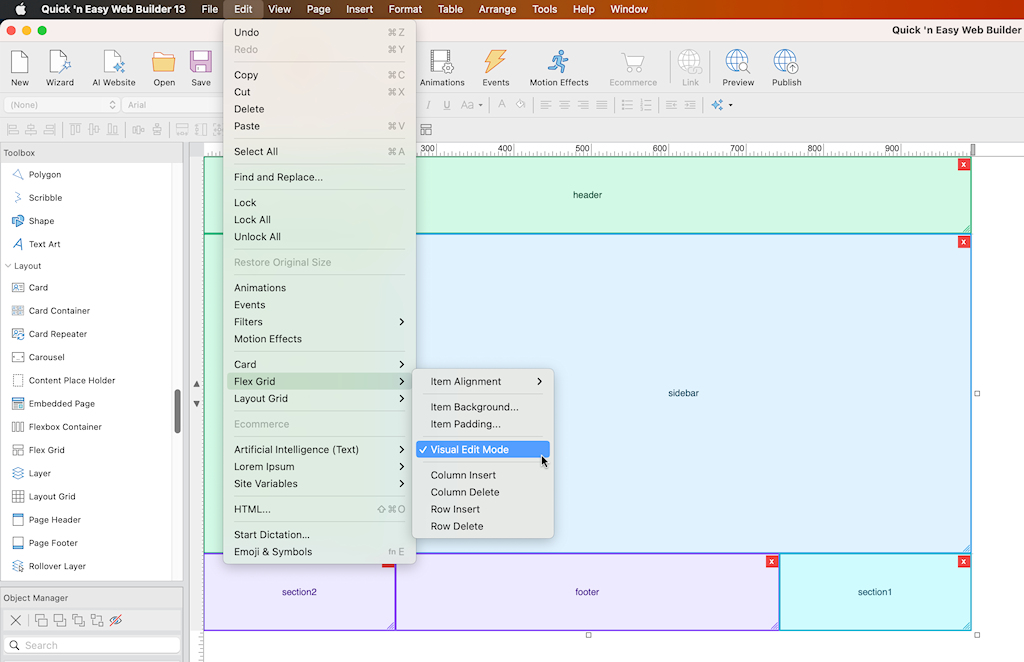The image size is (1024, 662).
Task: Expand the Lorem Ipsum submenu
Action: coord(319,466)
